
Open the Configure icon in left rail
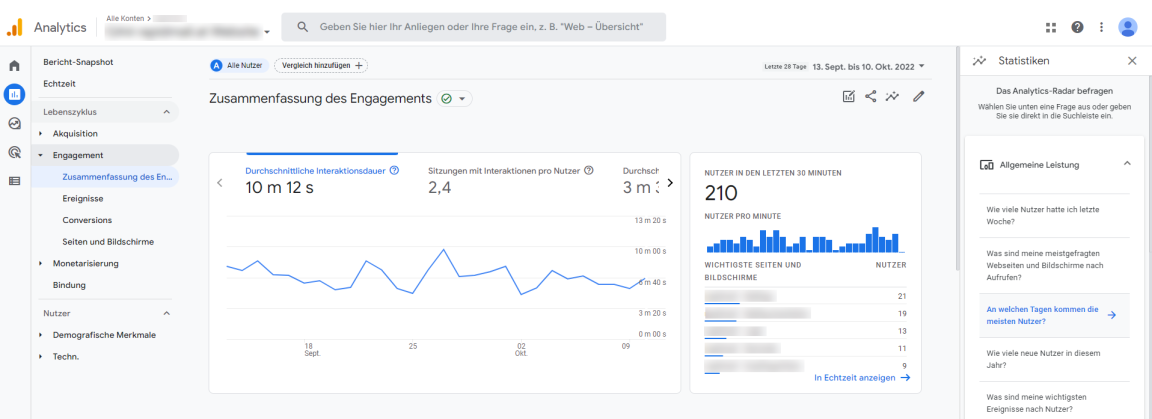point(14,181)
